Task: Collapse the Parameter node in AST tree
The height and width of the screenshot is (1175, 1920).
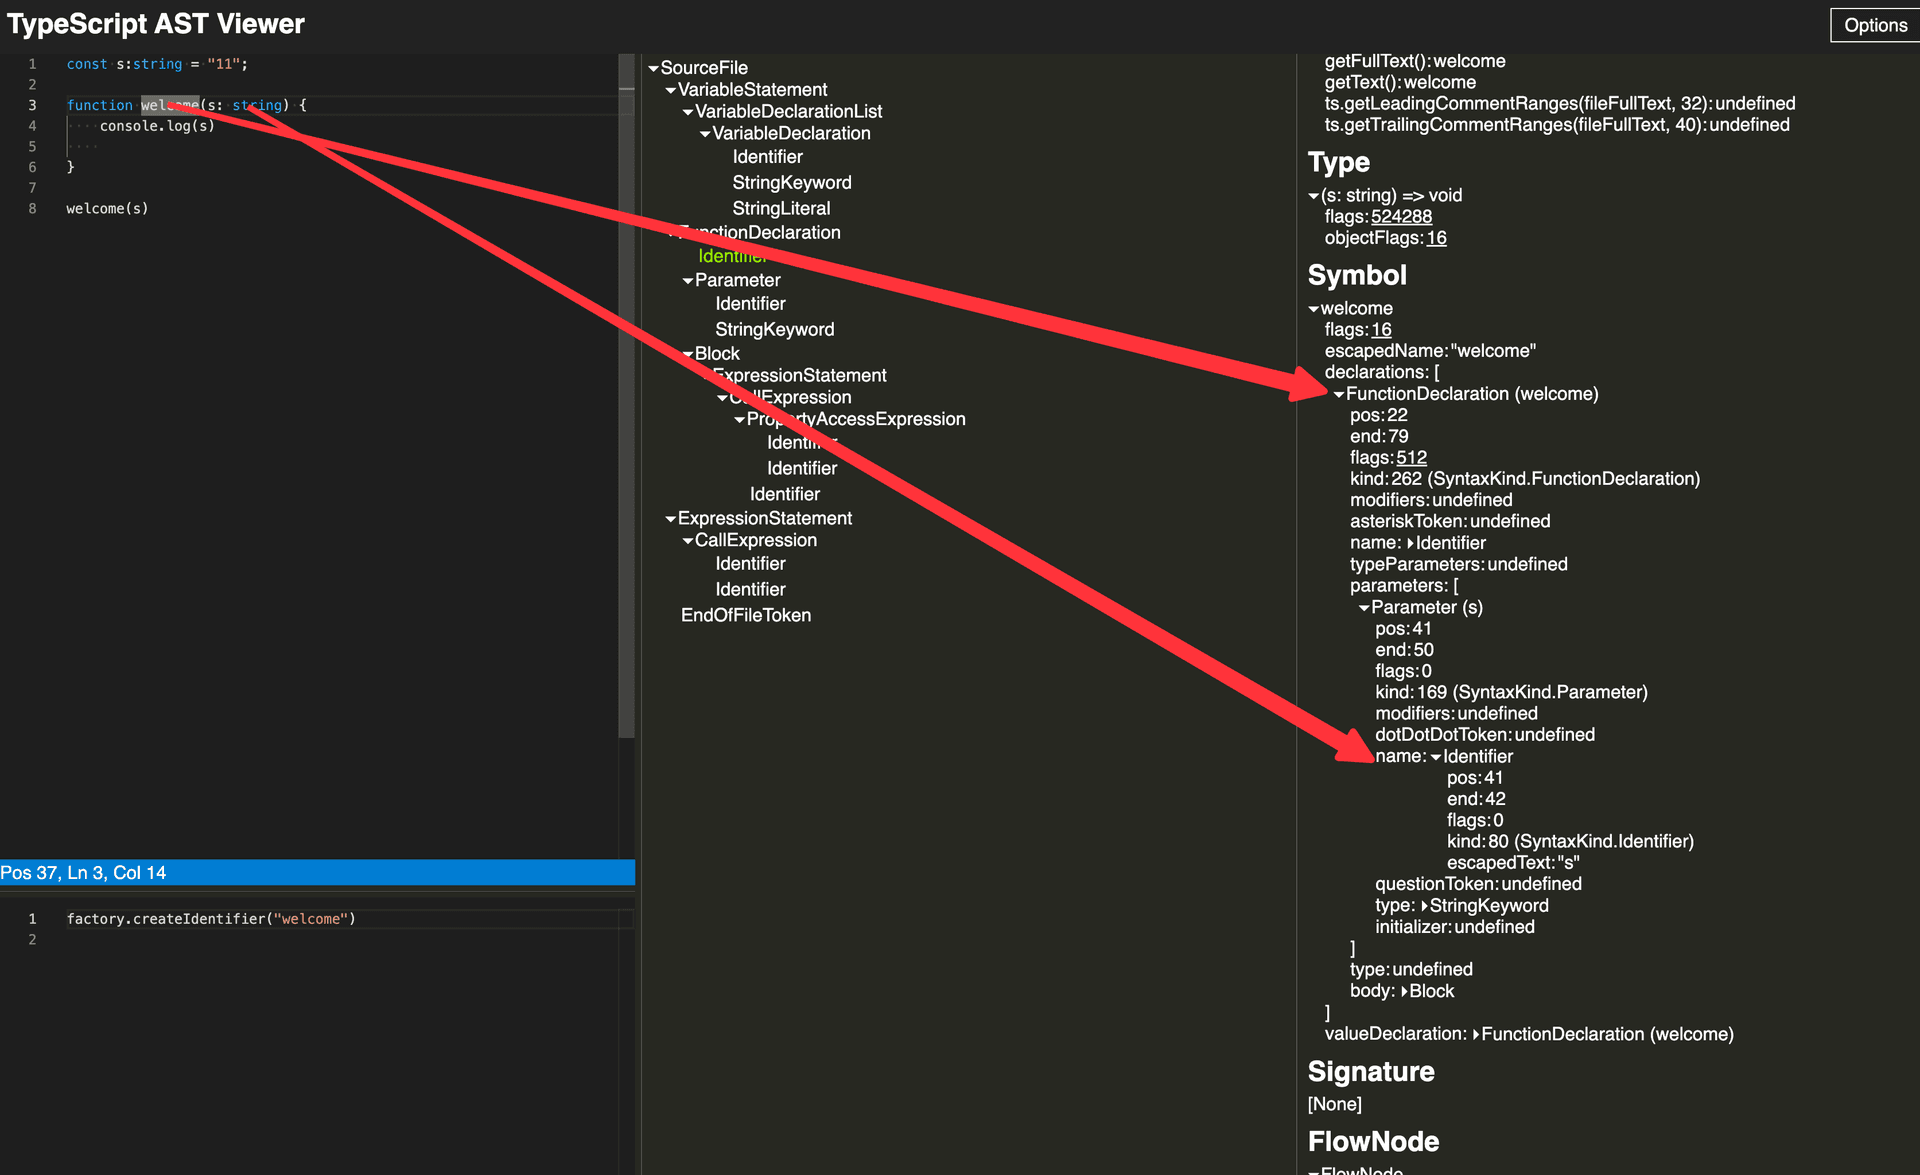Action: click(x=688, y=281)
